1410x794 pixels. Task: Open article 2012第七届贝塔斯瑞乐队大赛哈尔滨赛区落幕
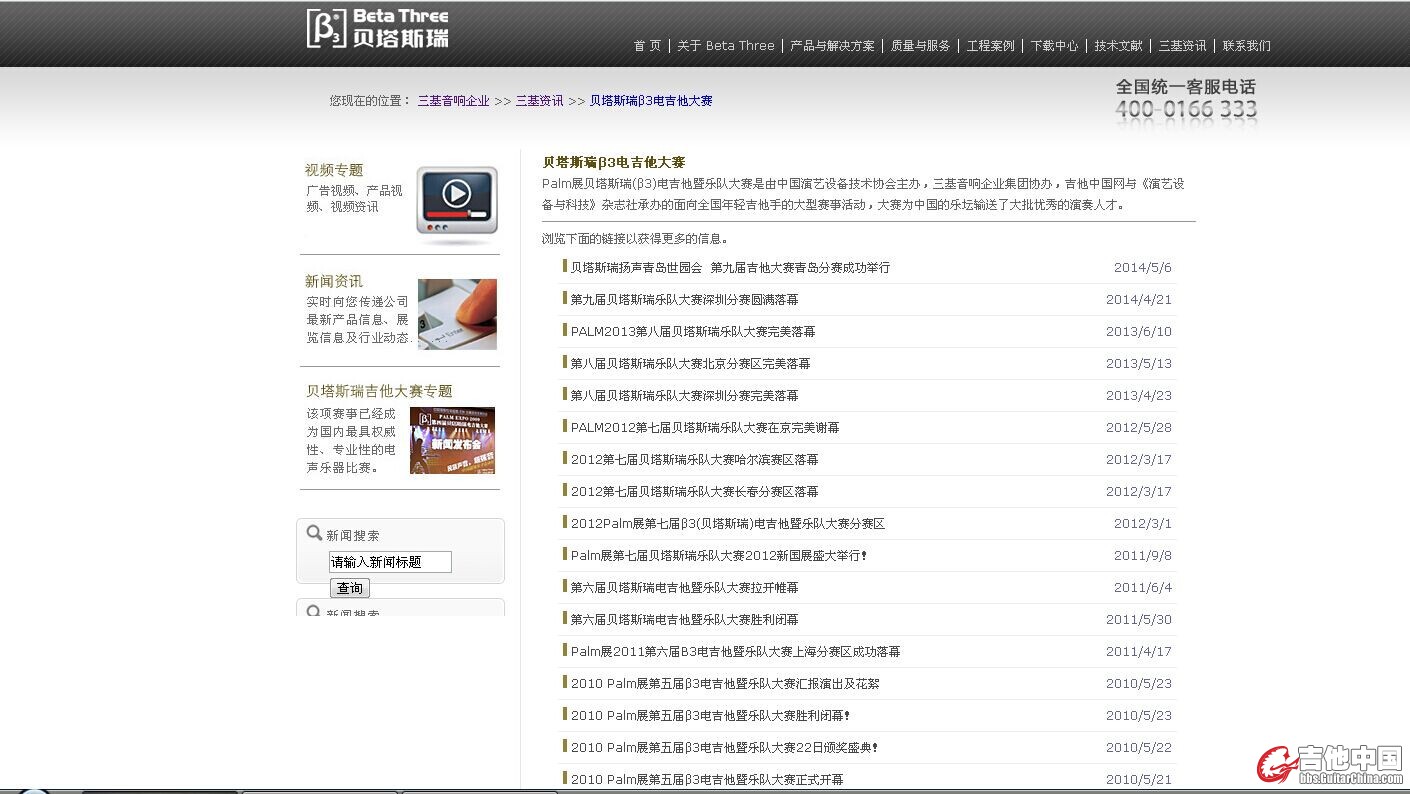(695, 460)
